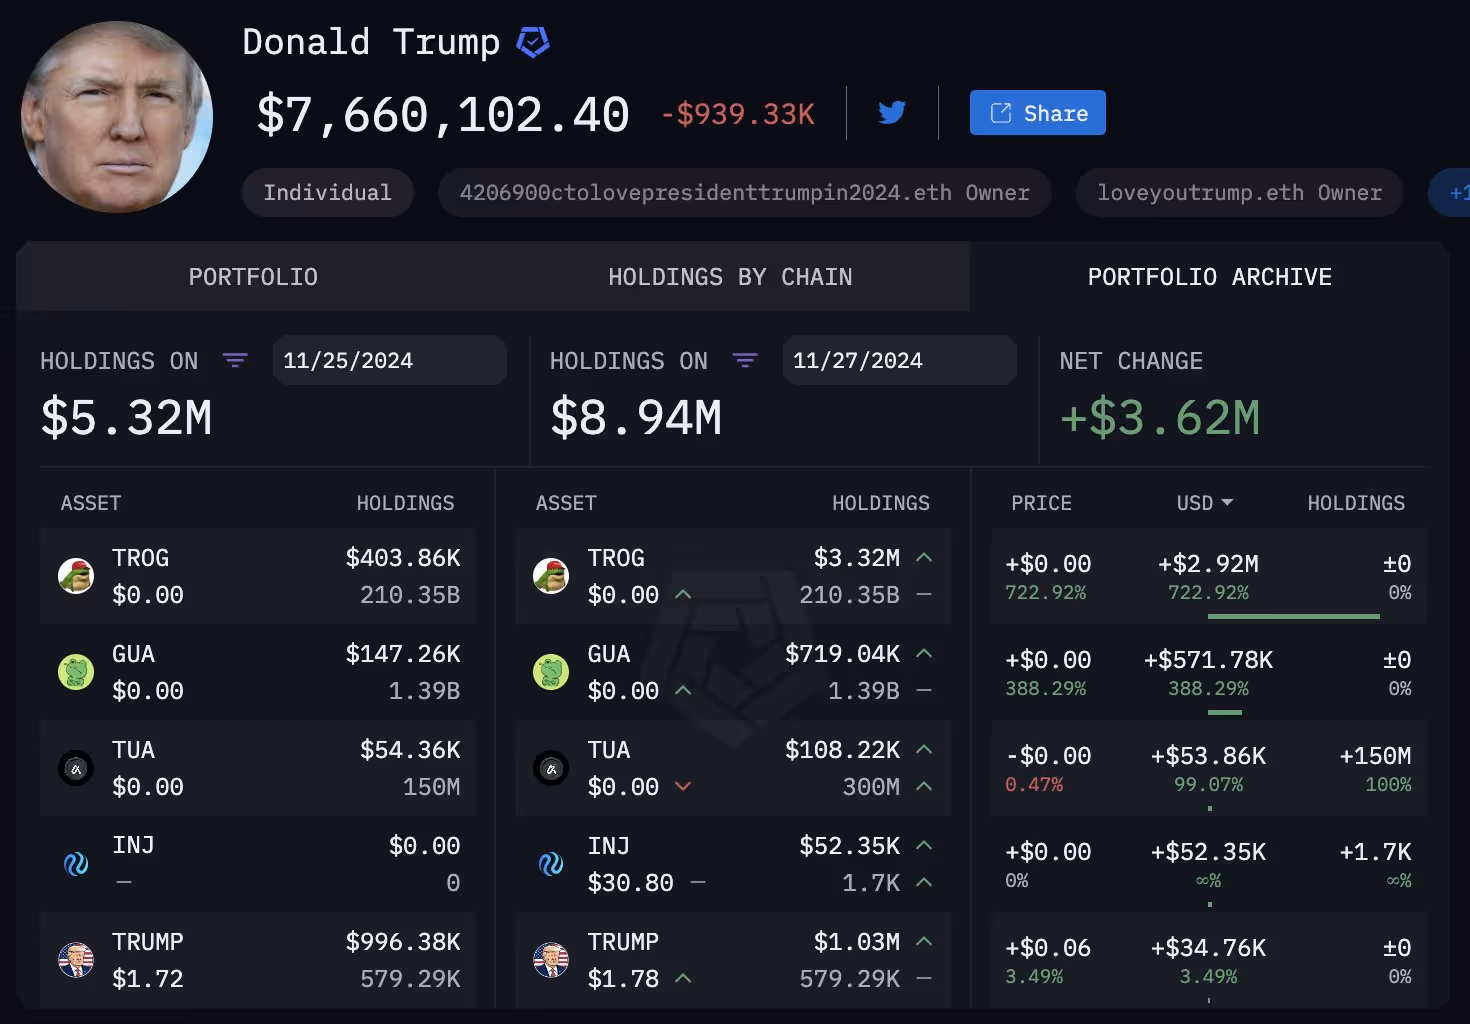Click GUA token icon in 11/25 holdings
Viewport: 1470px width, 1024px height.
click(76, 672)
